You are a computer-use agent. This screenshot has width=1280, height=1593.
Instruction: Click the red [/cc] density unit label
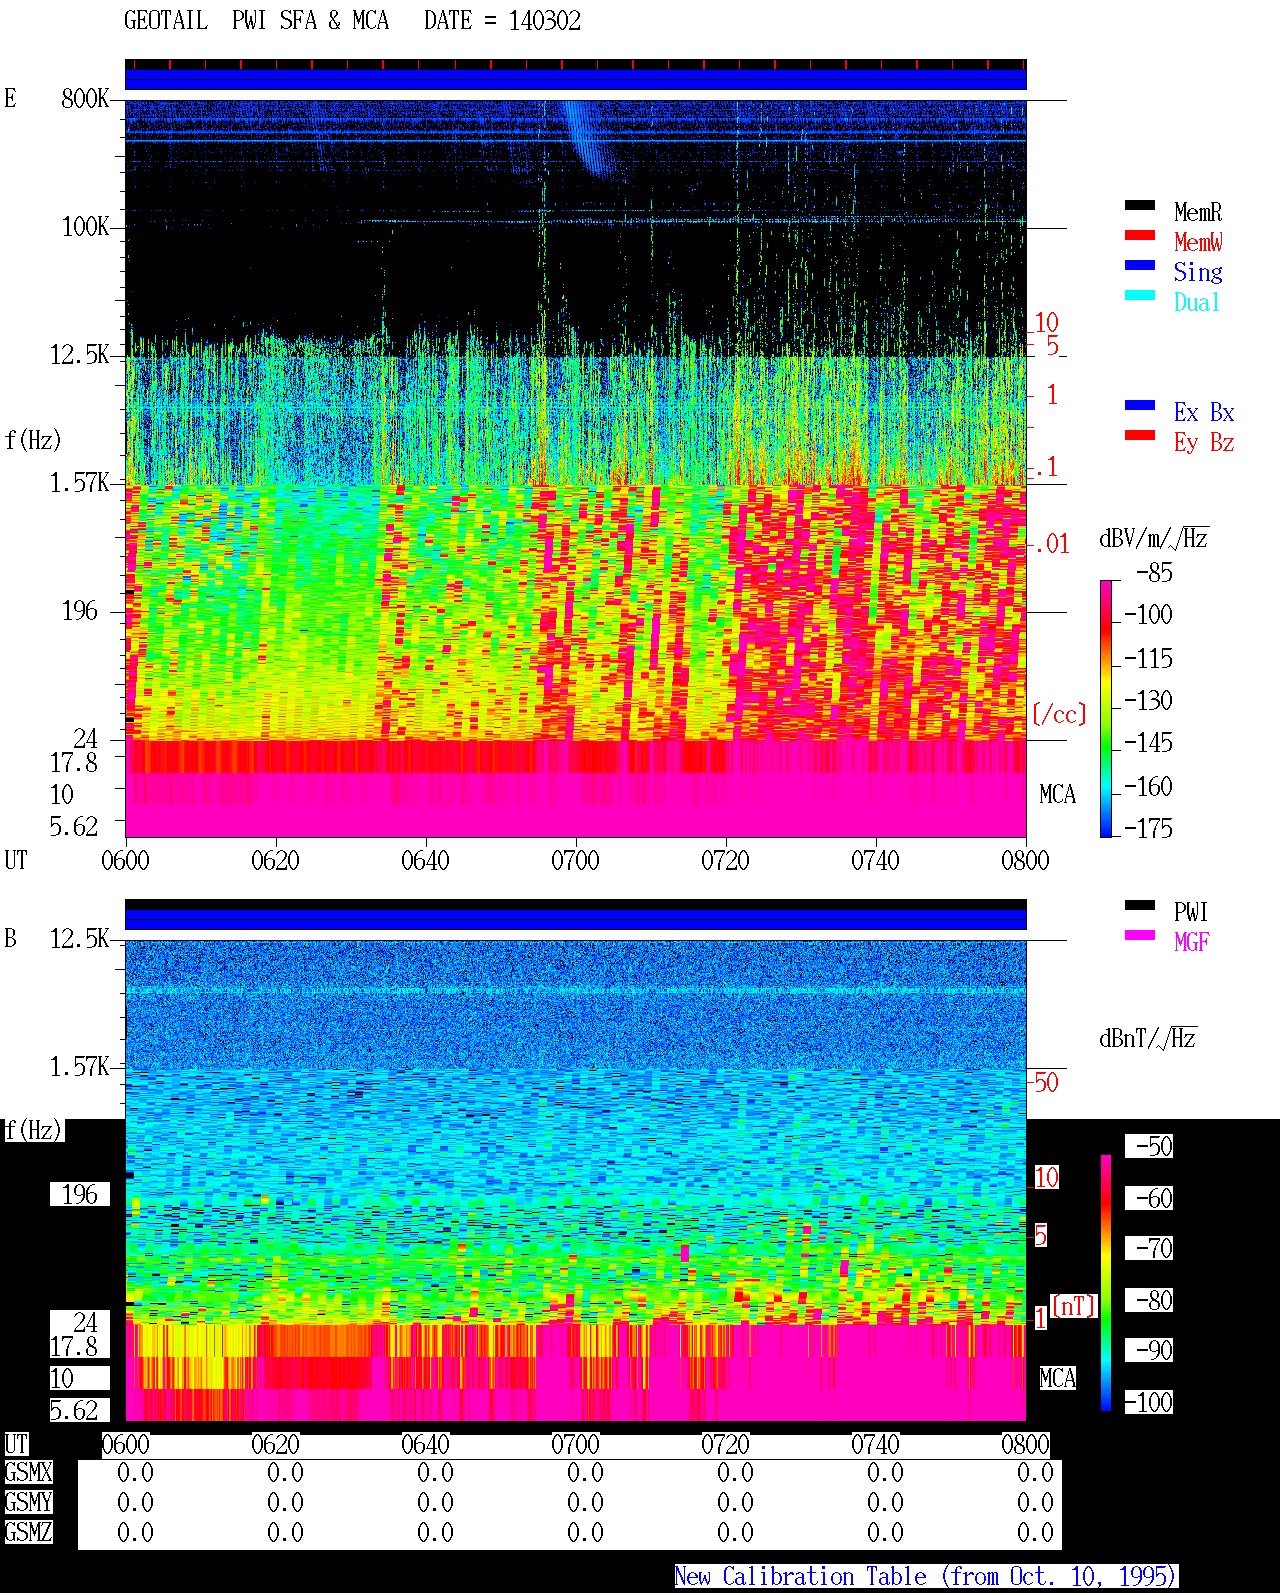1059,714
